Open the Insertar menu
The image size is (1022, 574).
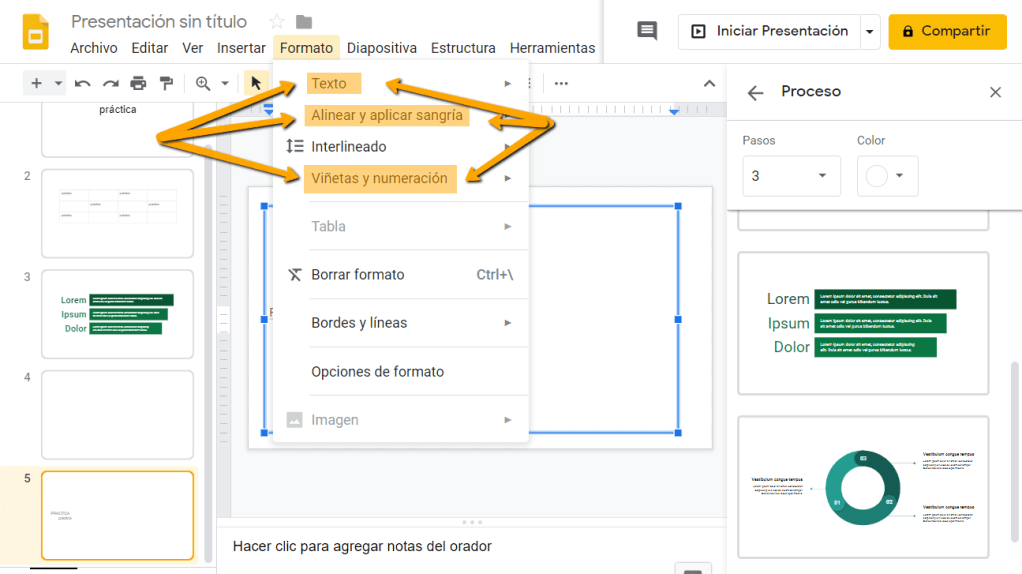coord(241,48)
